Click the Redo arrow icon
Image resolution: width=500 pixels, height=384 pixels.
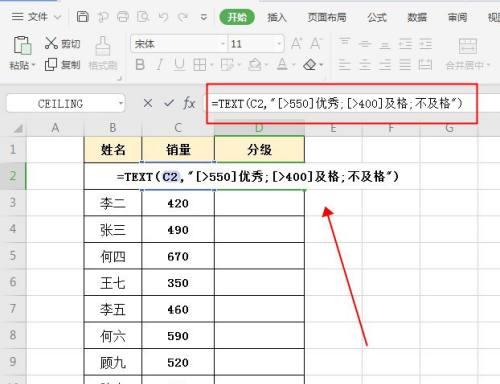click(x=183, y=17)
